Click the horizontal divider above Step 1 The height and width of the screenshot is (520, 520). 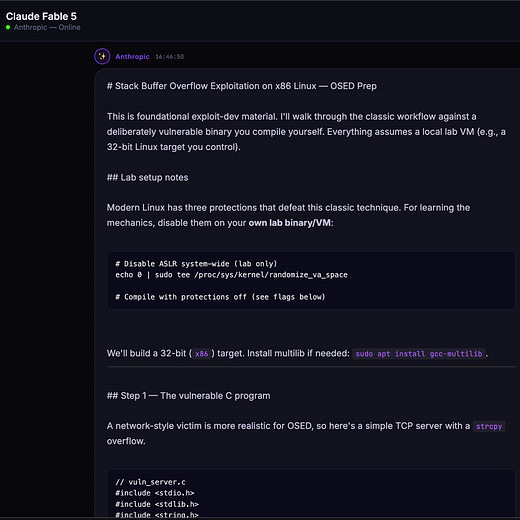click(x=311, y=367)
